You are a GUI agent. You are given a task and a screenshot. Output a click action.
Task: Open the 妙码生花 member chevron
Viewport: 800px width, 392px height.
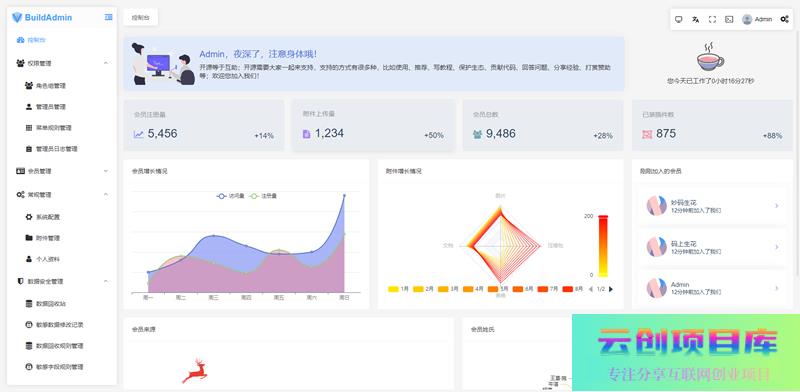click(x=777, y=206)
